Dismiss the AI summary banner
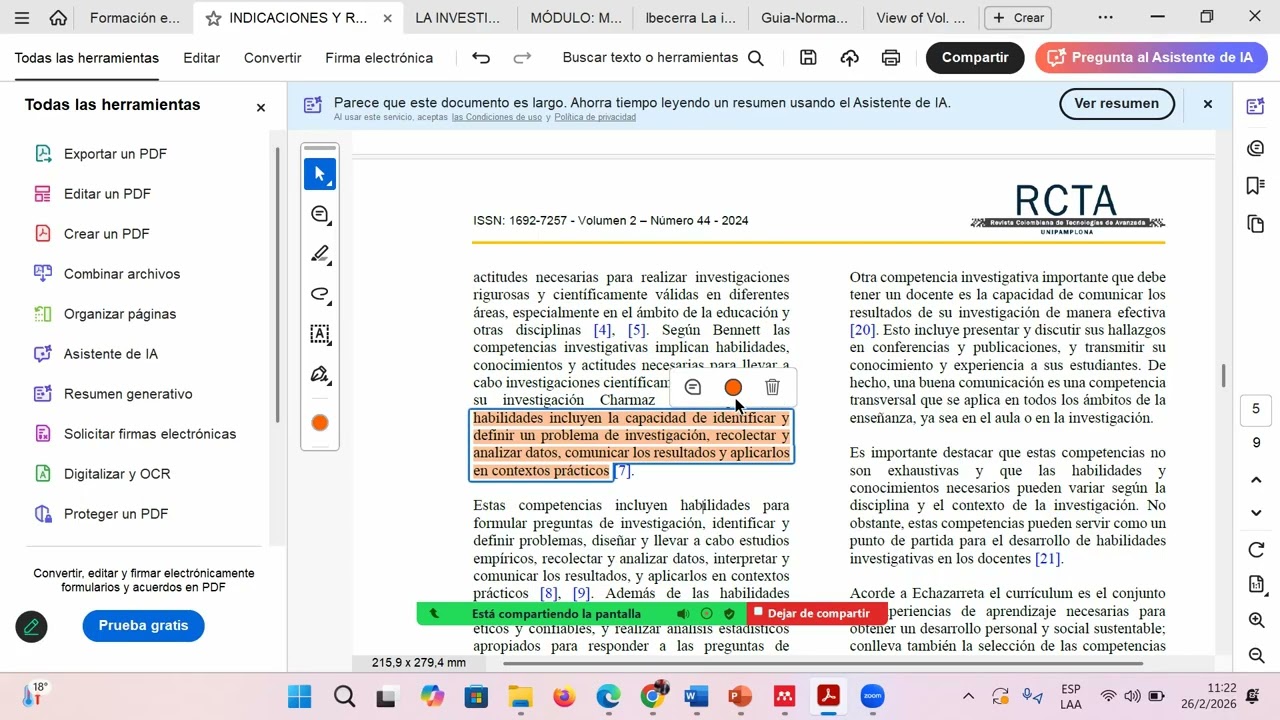1280x720 pixels. click(x=1207, y=104)
